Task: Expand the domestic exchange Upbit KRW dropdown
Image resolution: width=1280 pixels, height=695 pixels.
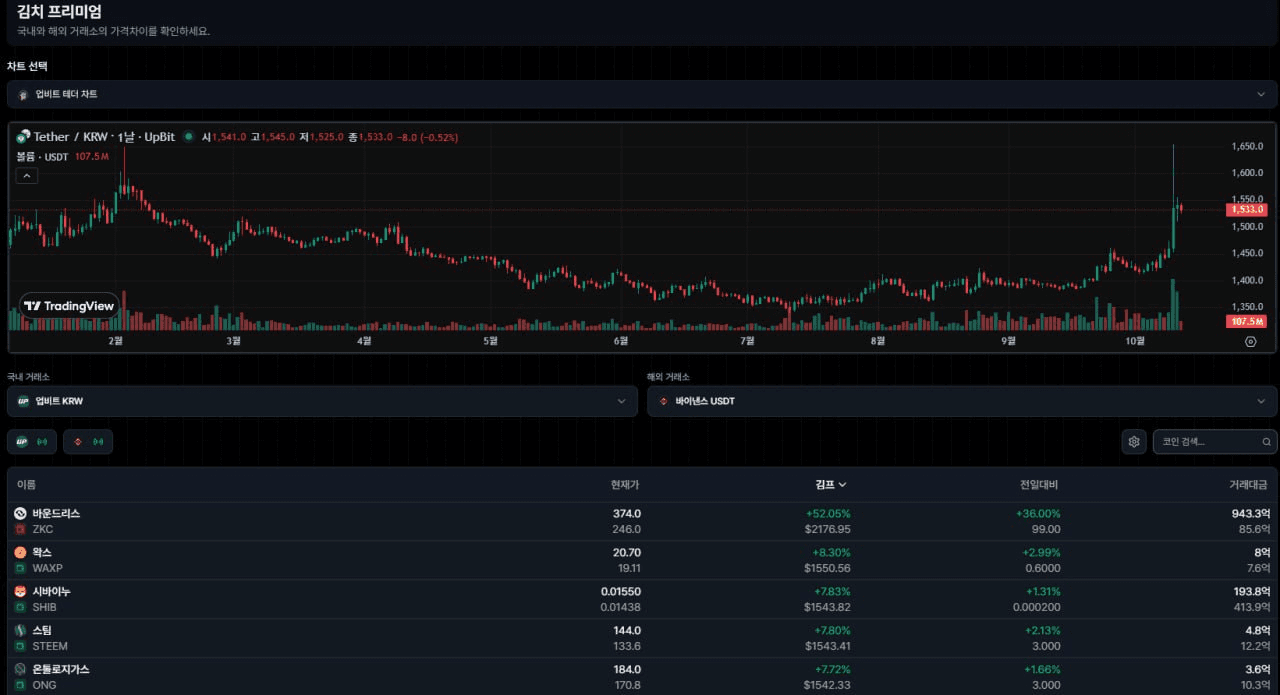Action: [x=321, y=401]
